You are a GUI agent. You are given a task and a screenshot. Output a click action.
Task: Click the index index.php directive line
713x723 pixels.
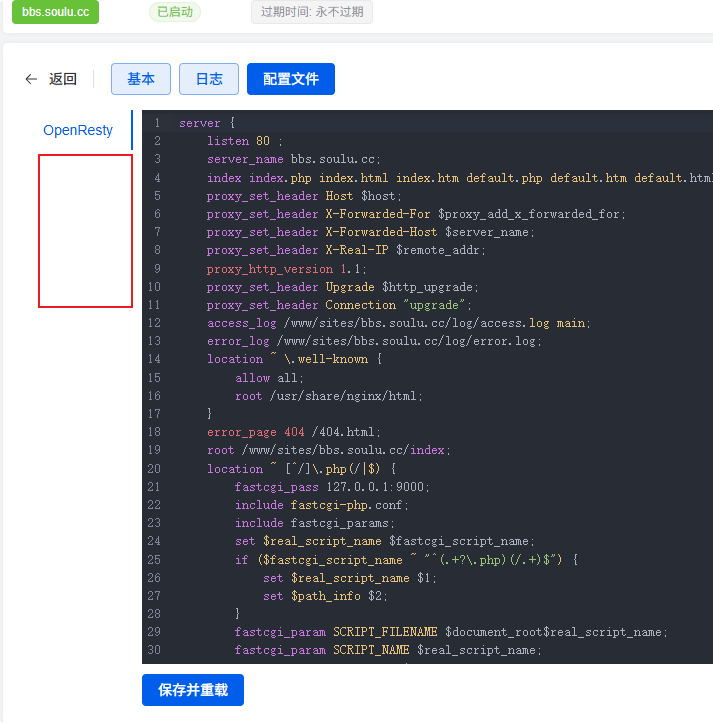point(459,178)
